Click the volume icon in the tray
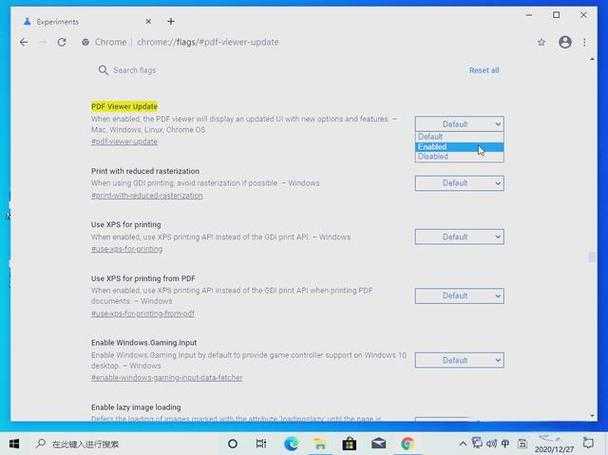Viewport: 608px width, 455px height. (x=491, y=443)
